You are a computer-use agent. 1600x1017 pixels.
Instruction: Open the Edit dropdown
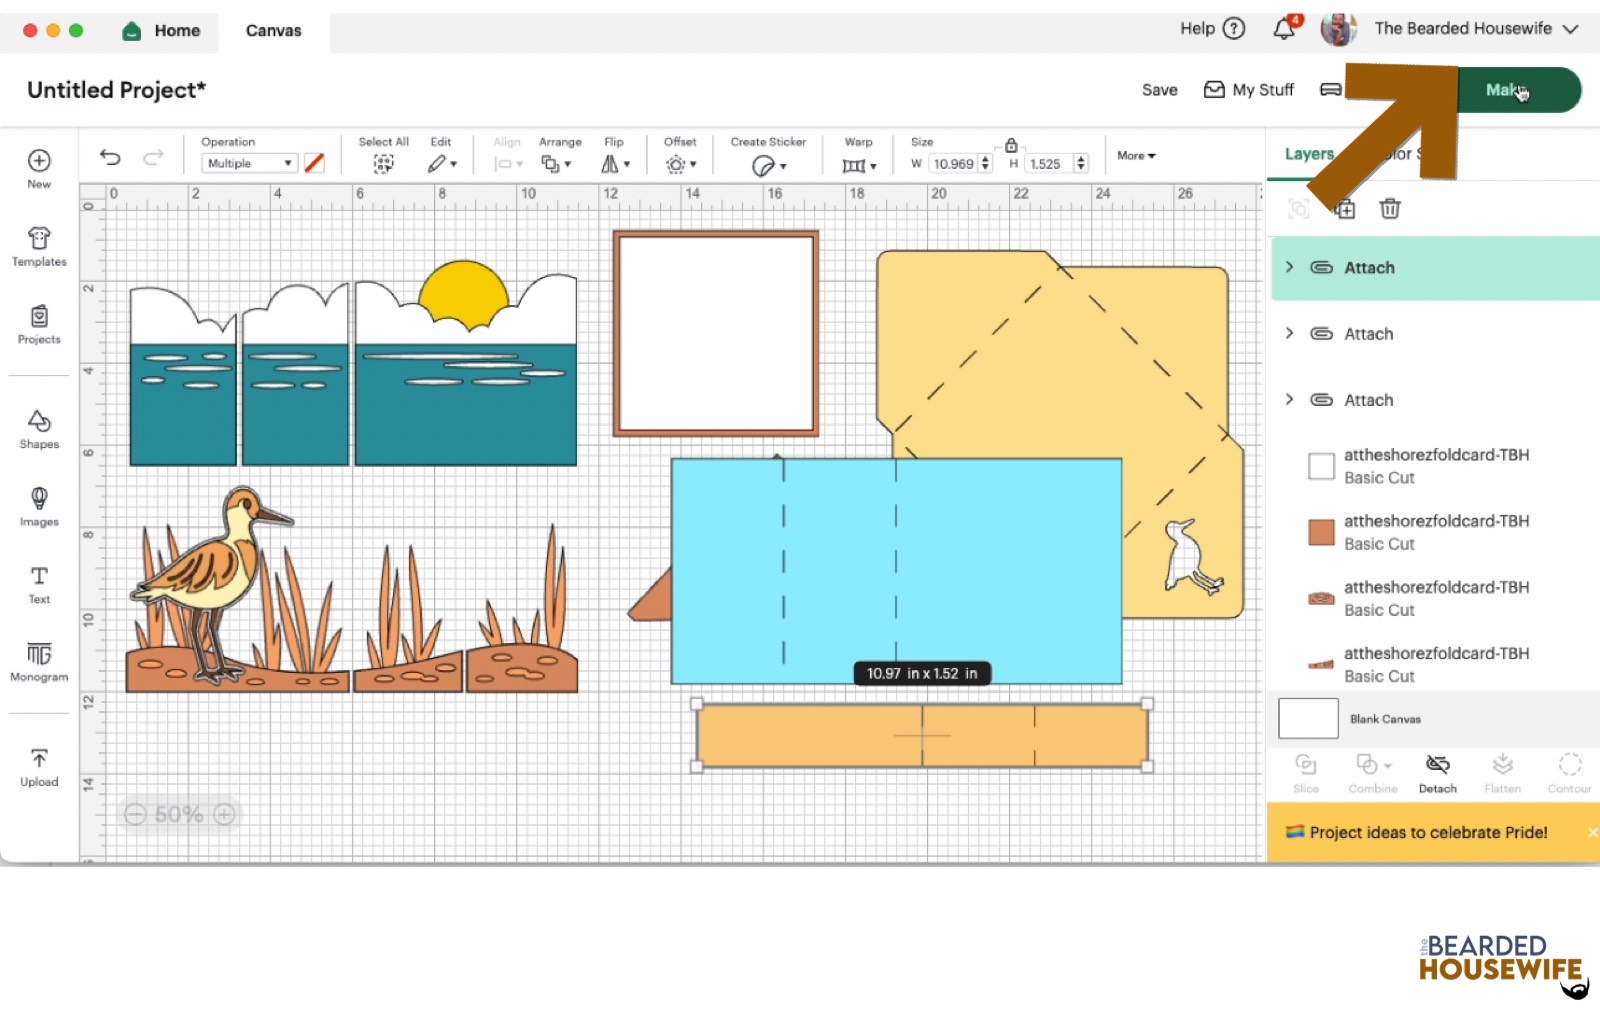coord(442,164)
